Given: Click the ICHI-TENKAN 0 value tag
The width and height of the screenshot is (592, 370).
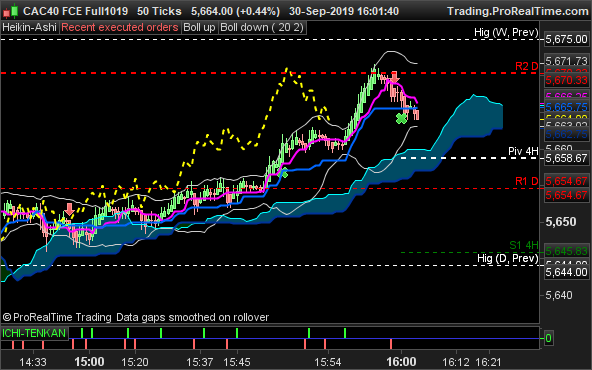Looking at the screenshot, I should tap(548, 338).
